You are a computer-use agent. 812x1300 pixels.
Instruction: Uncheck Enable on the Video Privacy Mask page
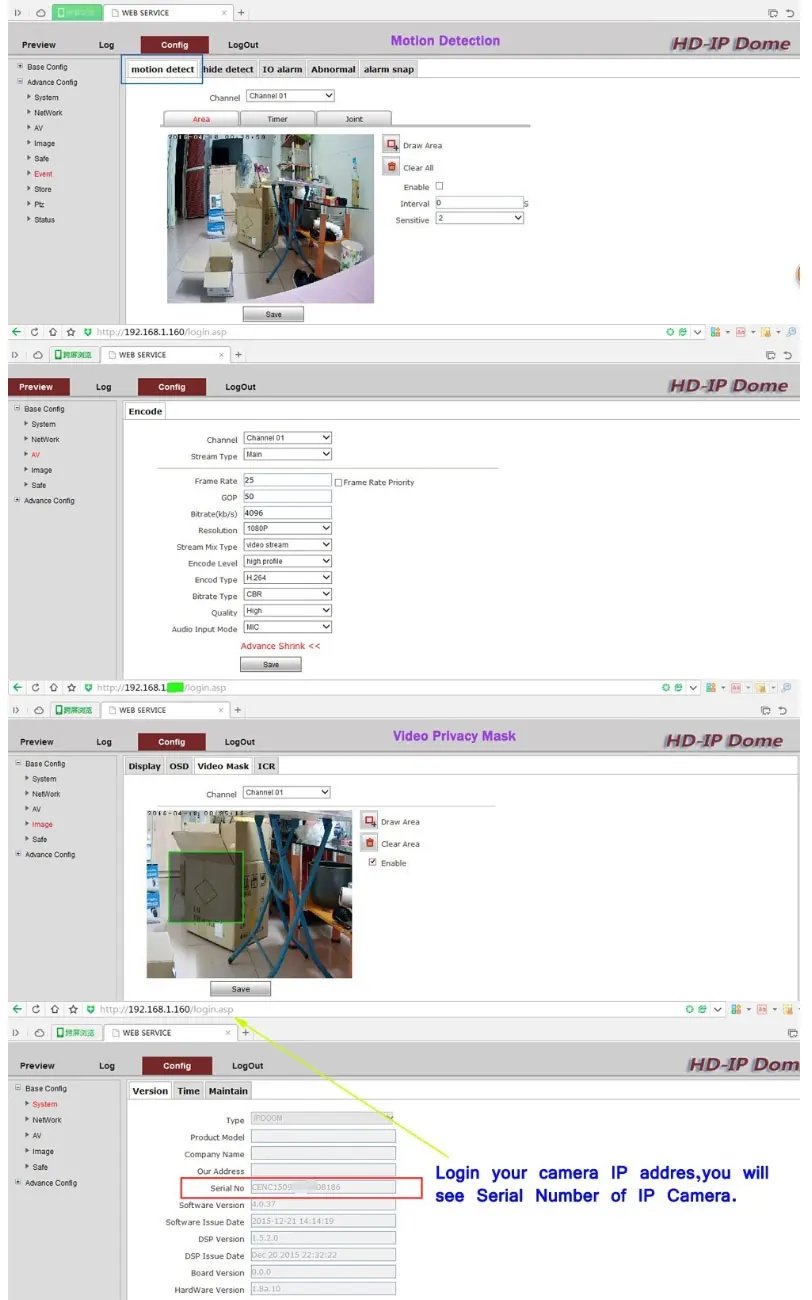pos(373,862)
